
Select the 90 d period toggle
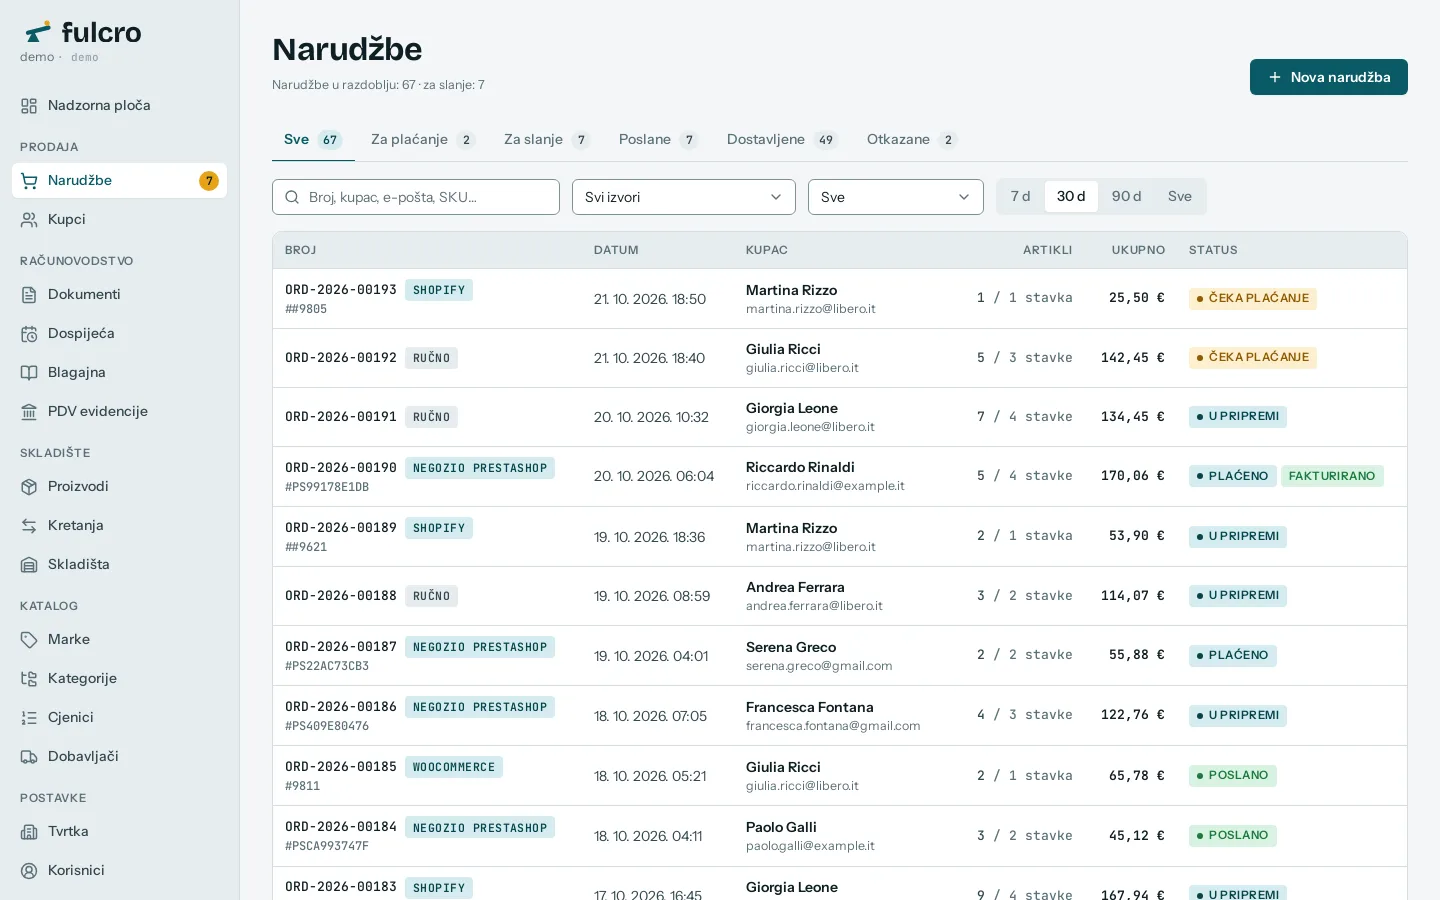click(1127, 197)
